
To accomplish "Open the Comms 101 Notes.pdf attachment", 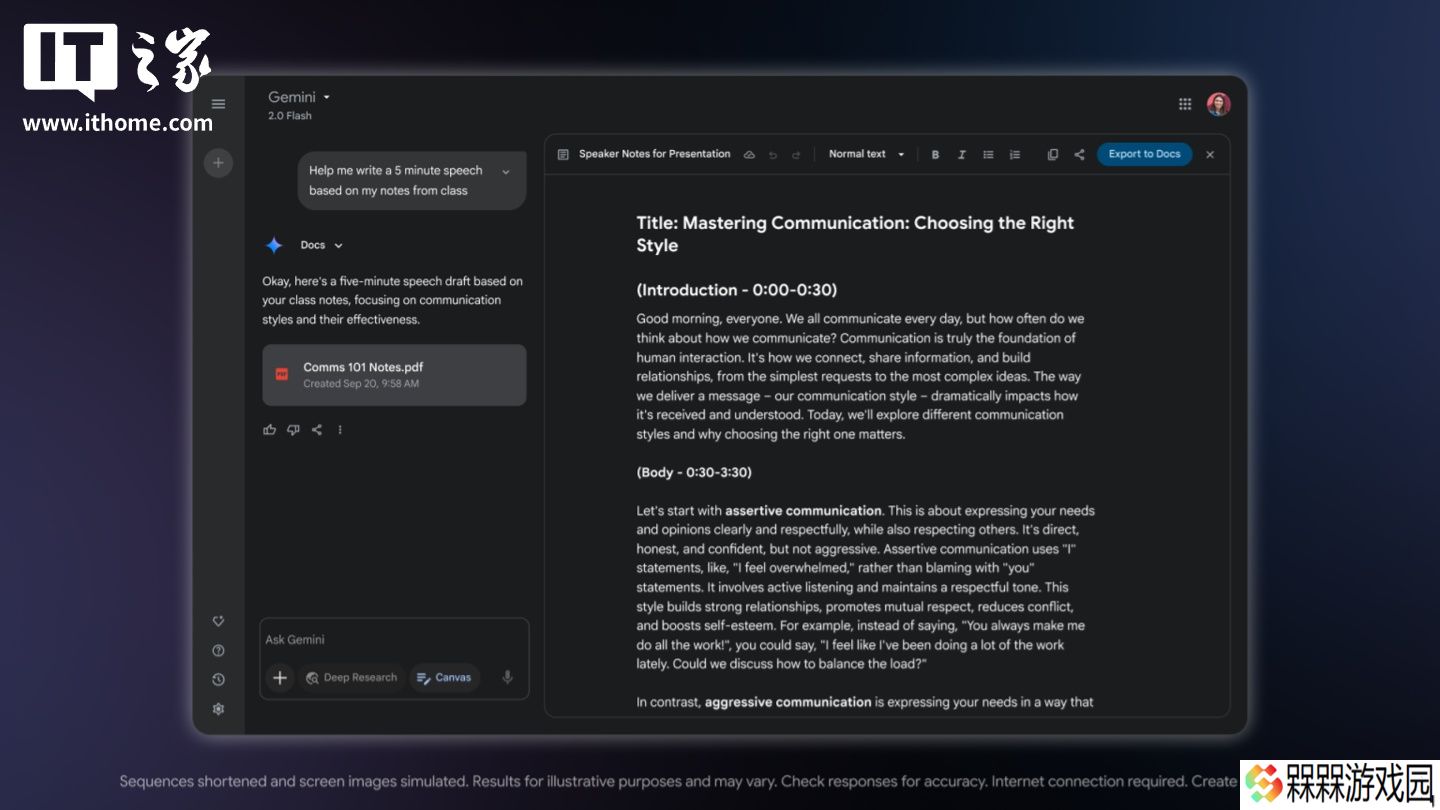I will pos(394,375).
